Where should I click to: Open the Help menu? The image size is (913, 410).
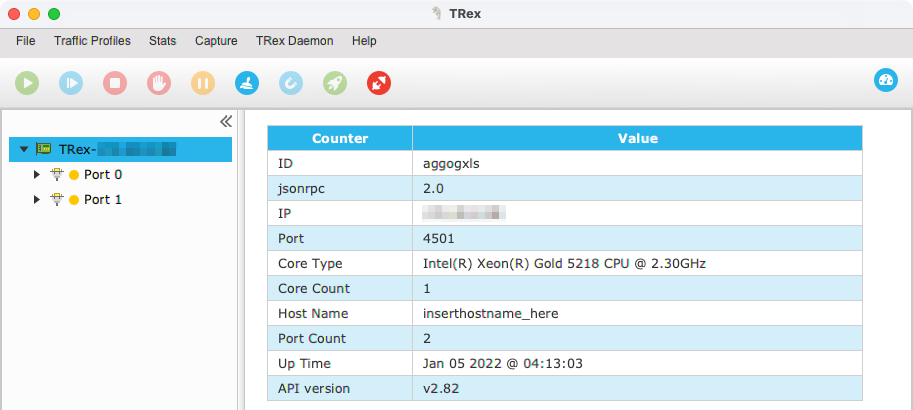click(364, 41)
